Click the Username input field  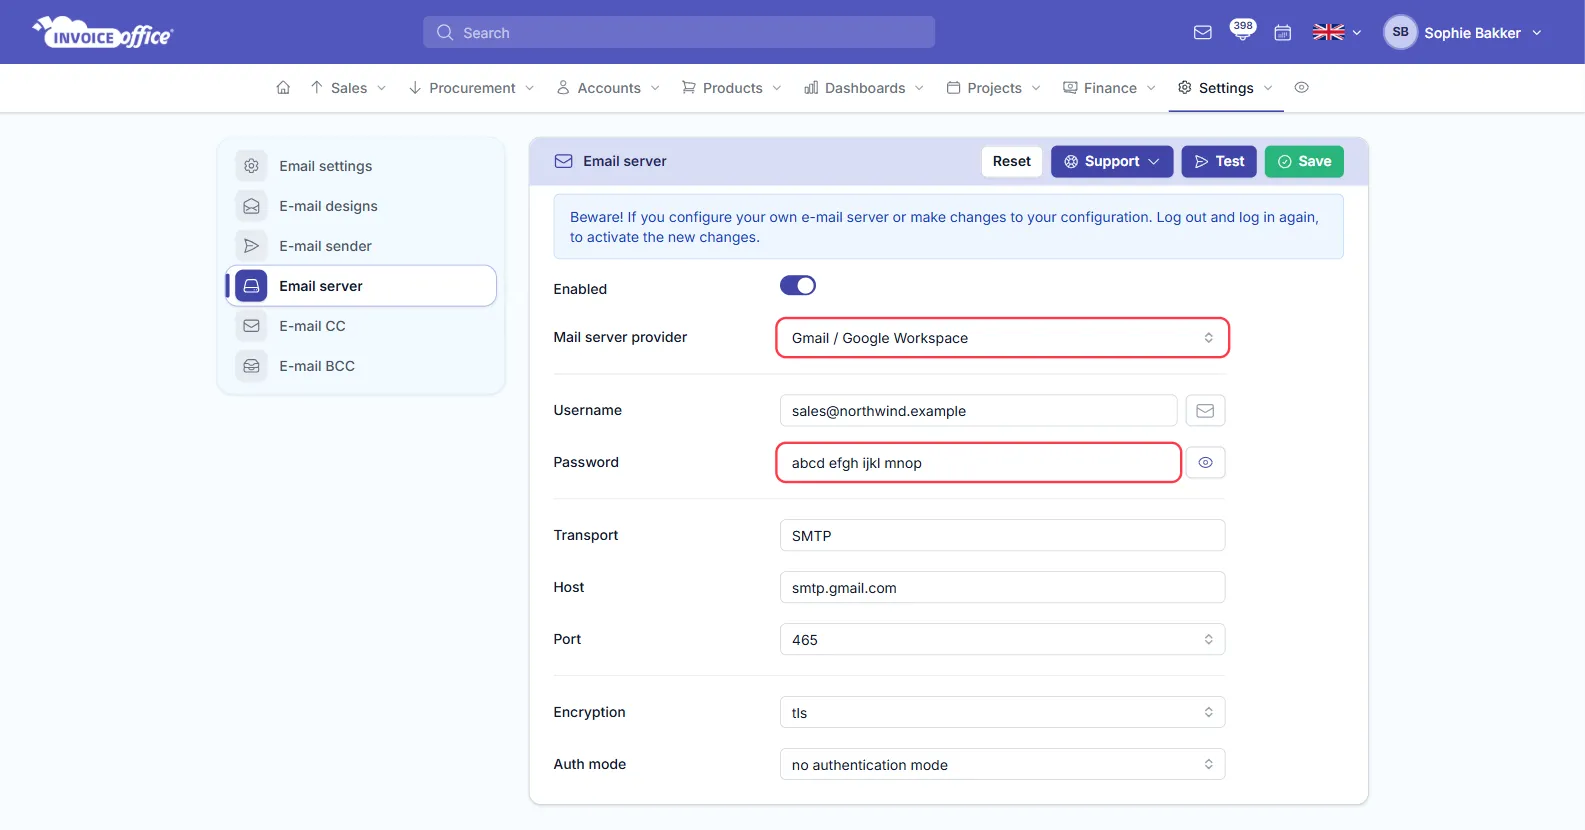(978, 411)
